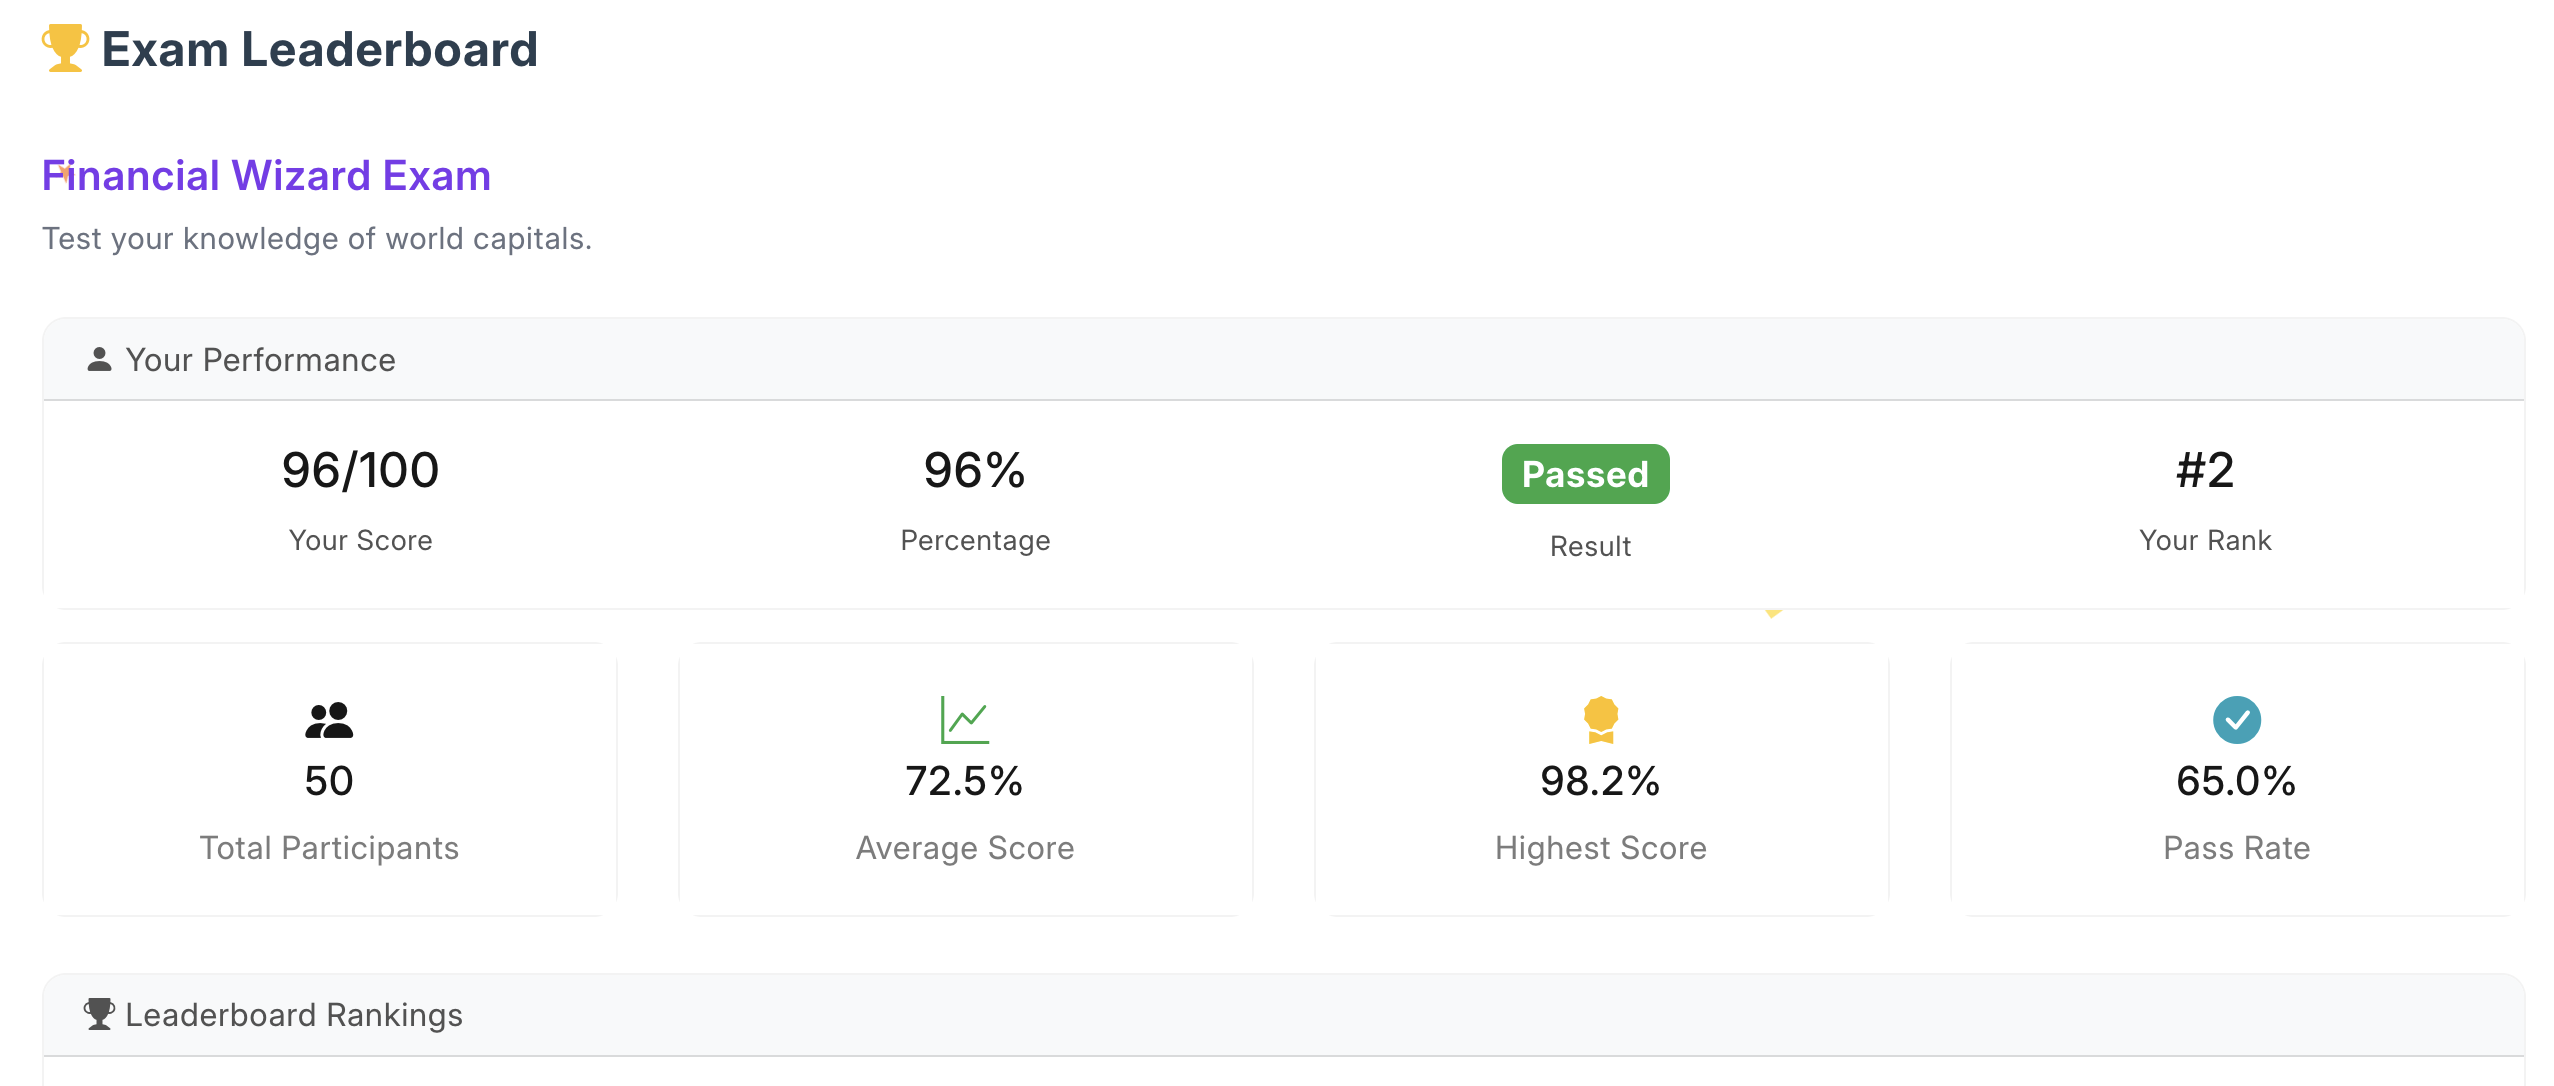Click the gold trophy icon beside Exam Leaderboard
Viewport: 2554px width, 1086px height.
click(x=65, y=48)
